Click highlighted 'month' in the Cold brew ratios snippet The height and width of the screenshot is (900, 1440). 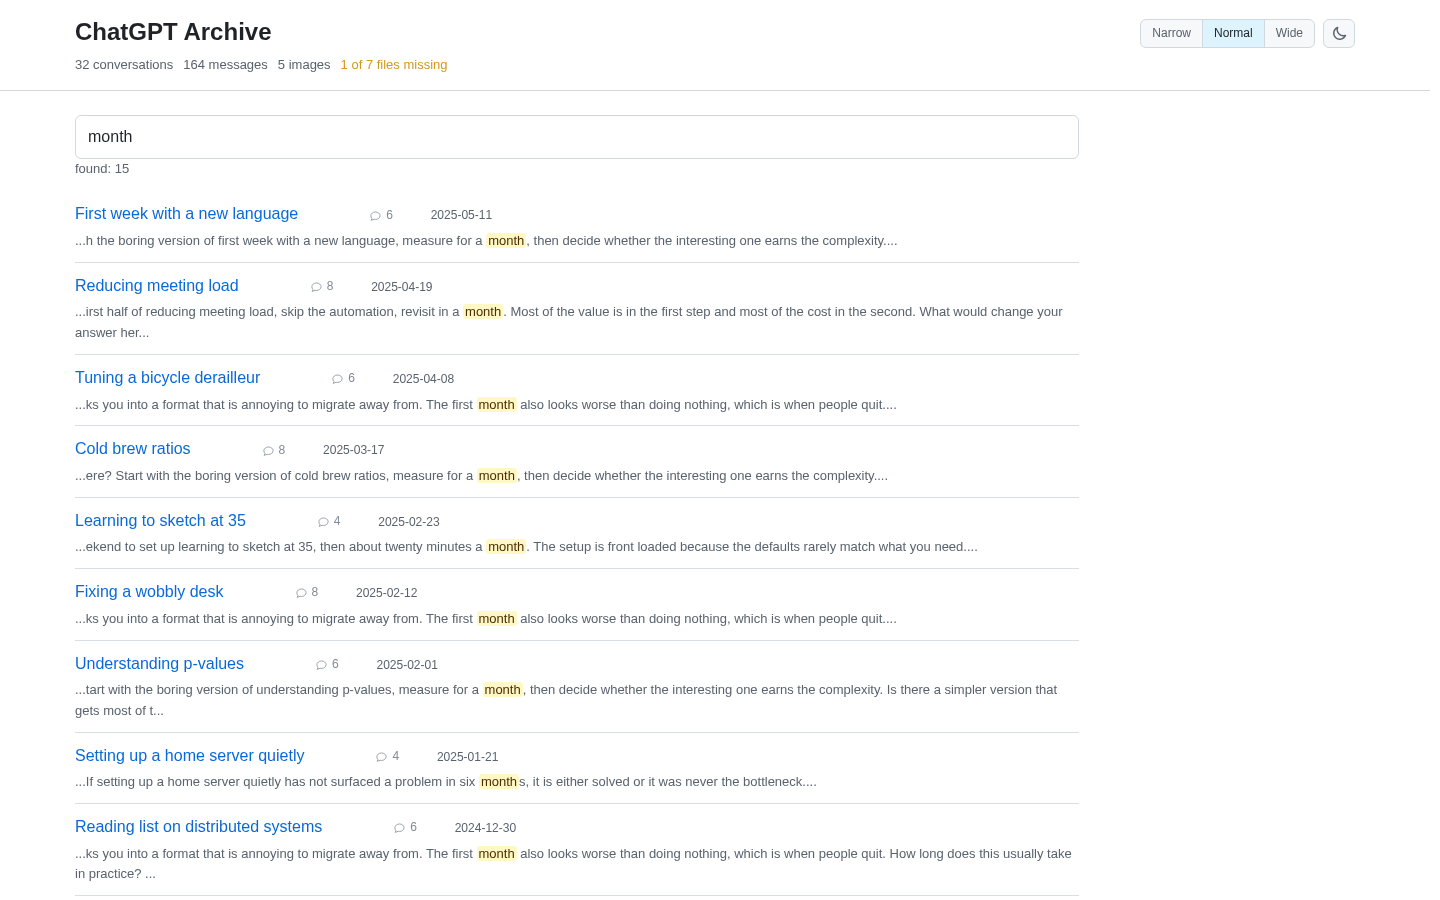click(x=497, y=476)
